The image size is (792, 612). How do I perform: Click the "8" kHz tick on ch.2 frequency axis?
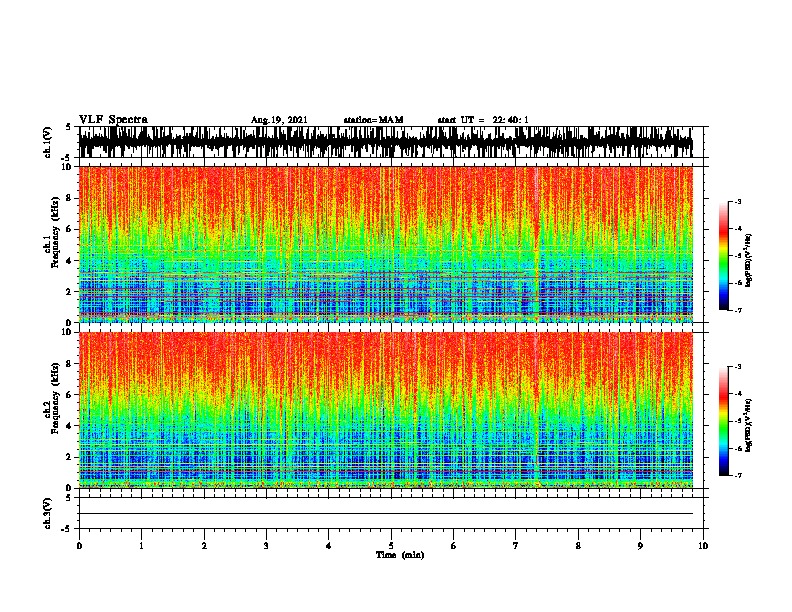tap(71, 364)
